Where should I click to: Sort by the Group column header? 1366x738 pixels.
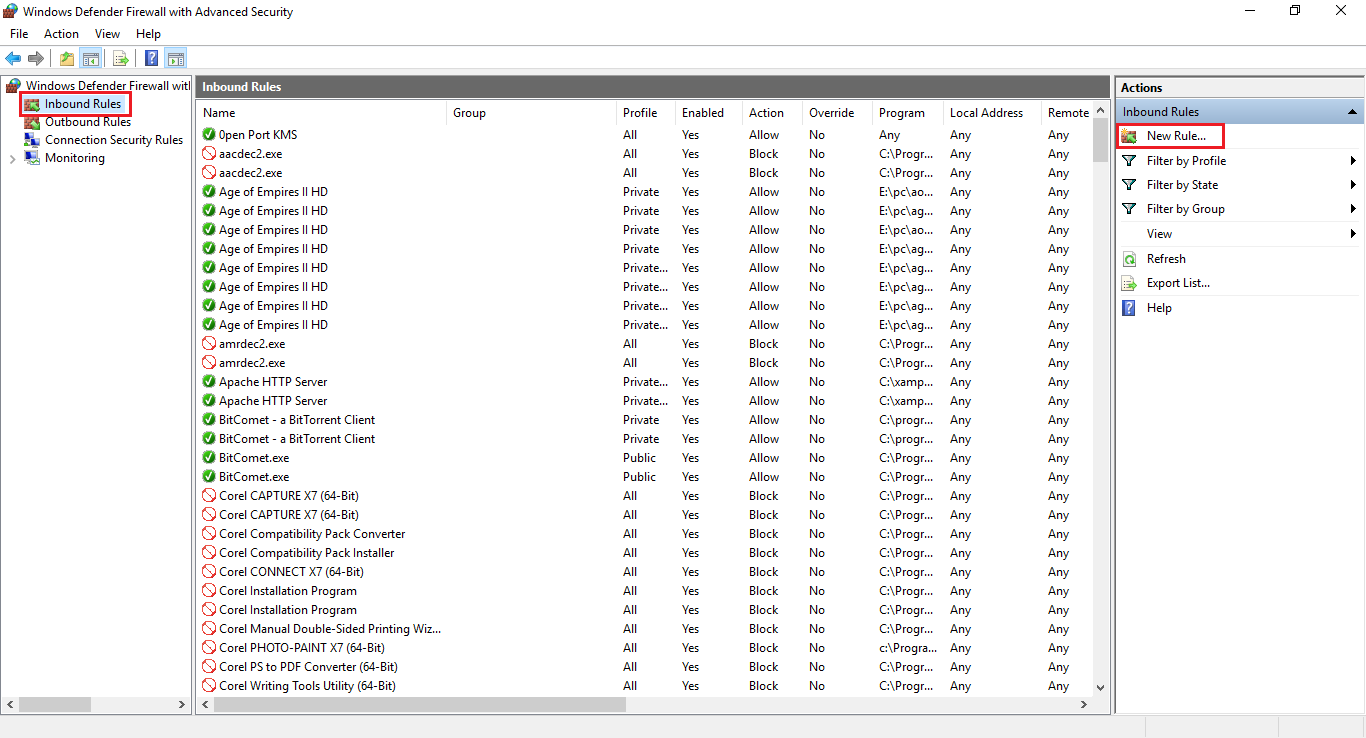pos(532,113)
